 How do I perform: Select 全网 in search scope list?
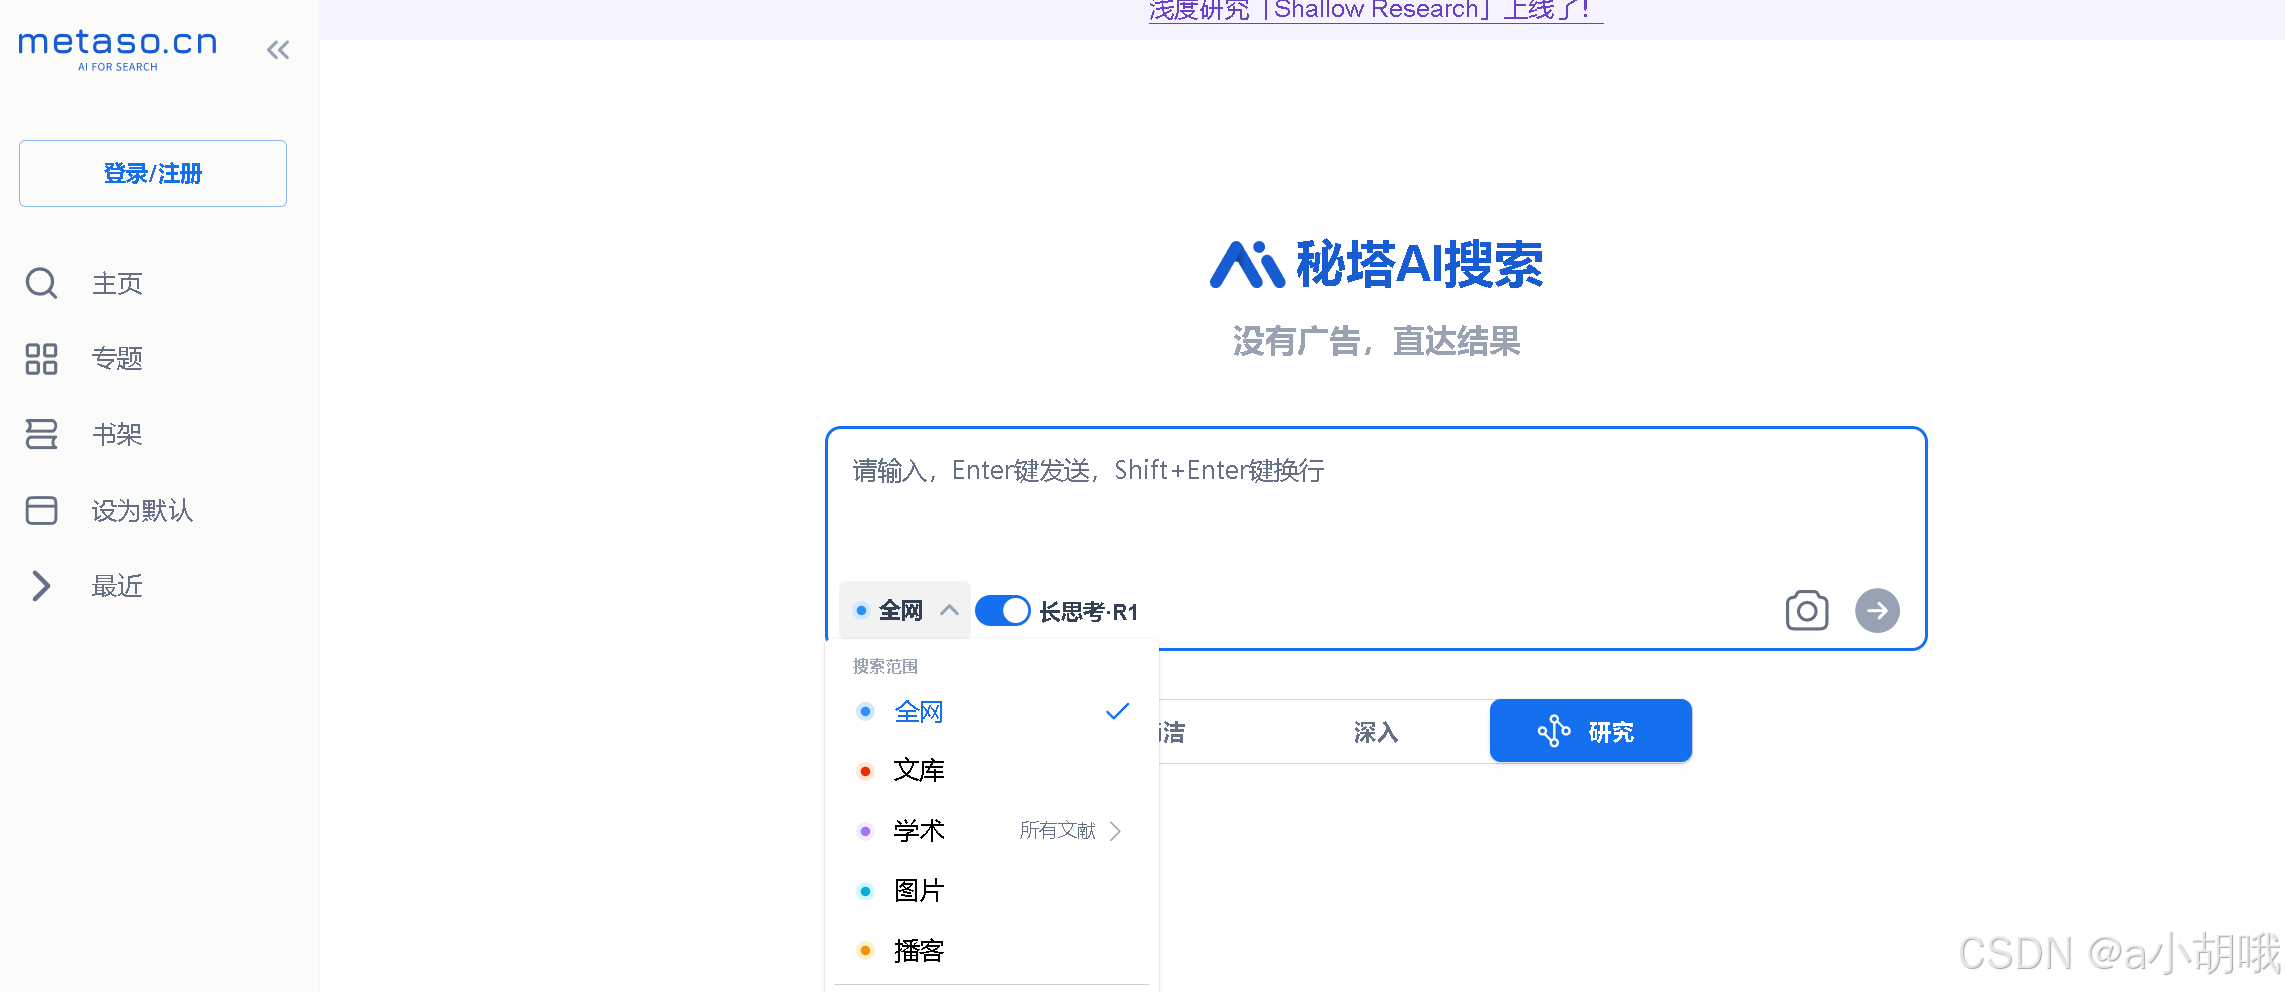click(991, 712)
